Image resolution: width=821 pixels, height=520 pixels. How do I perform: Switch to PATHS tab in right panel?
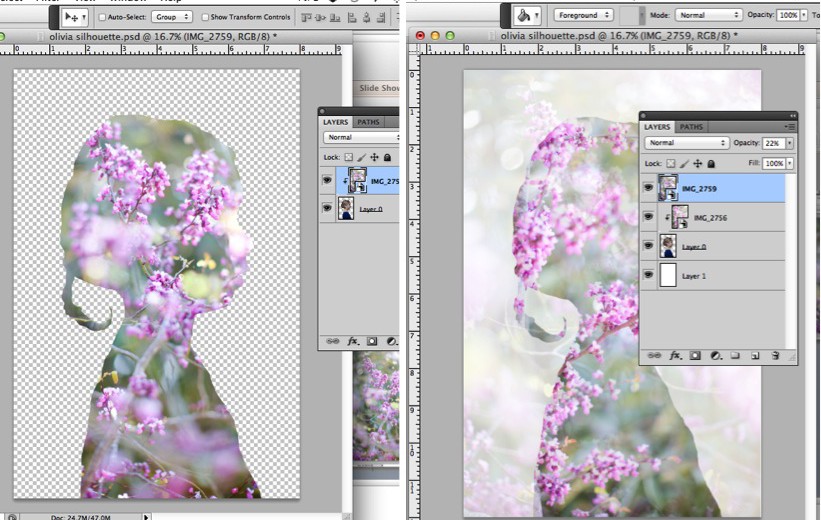(691, 127)
